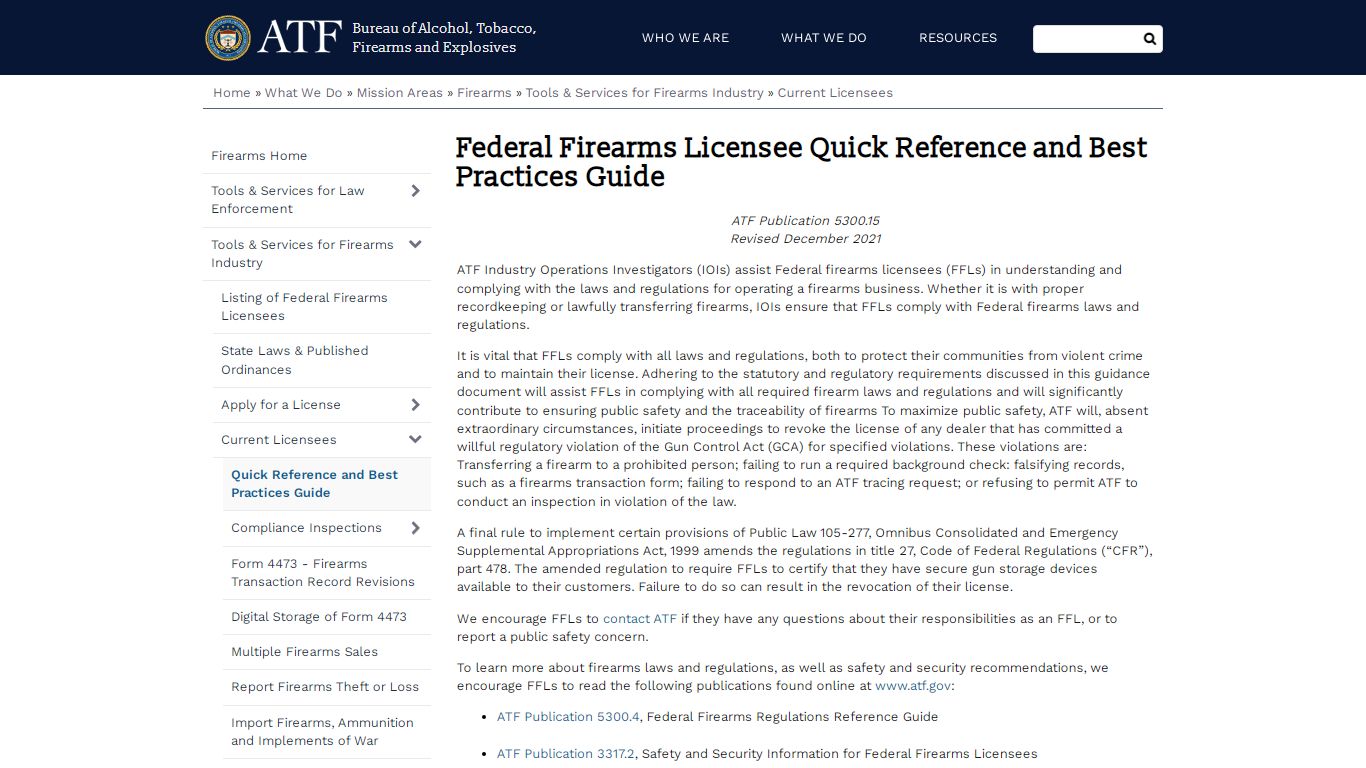Viewport: 1366px width, 768px height.
Task: Visit the www.atf.gov link
Action: 913,686
